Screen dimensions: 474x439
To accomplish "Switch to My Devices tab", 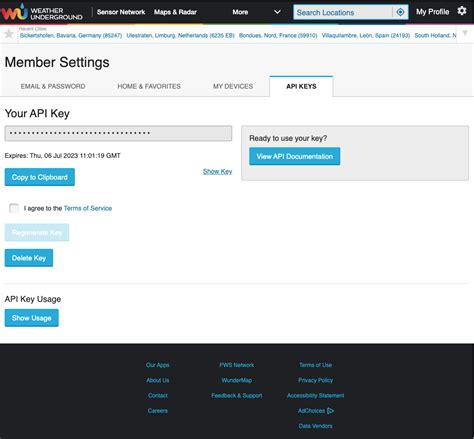I will click(x=233, y=86).
